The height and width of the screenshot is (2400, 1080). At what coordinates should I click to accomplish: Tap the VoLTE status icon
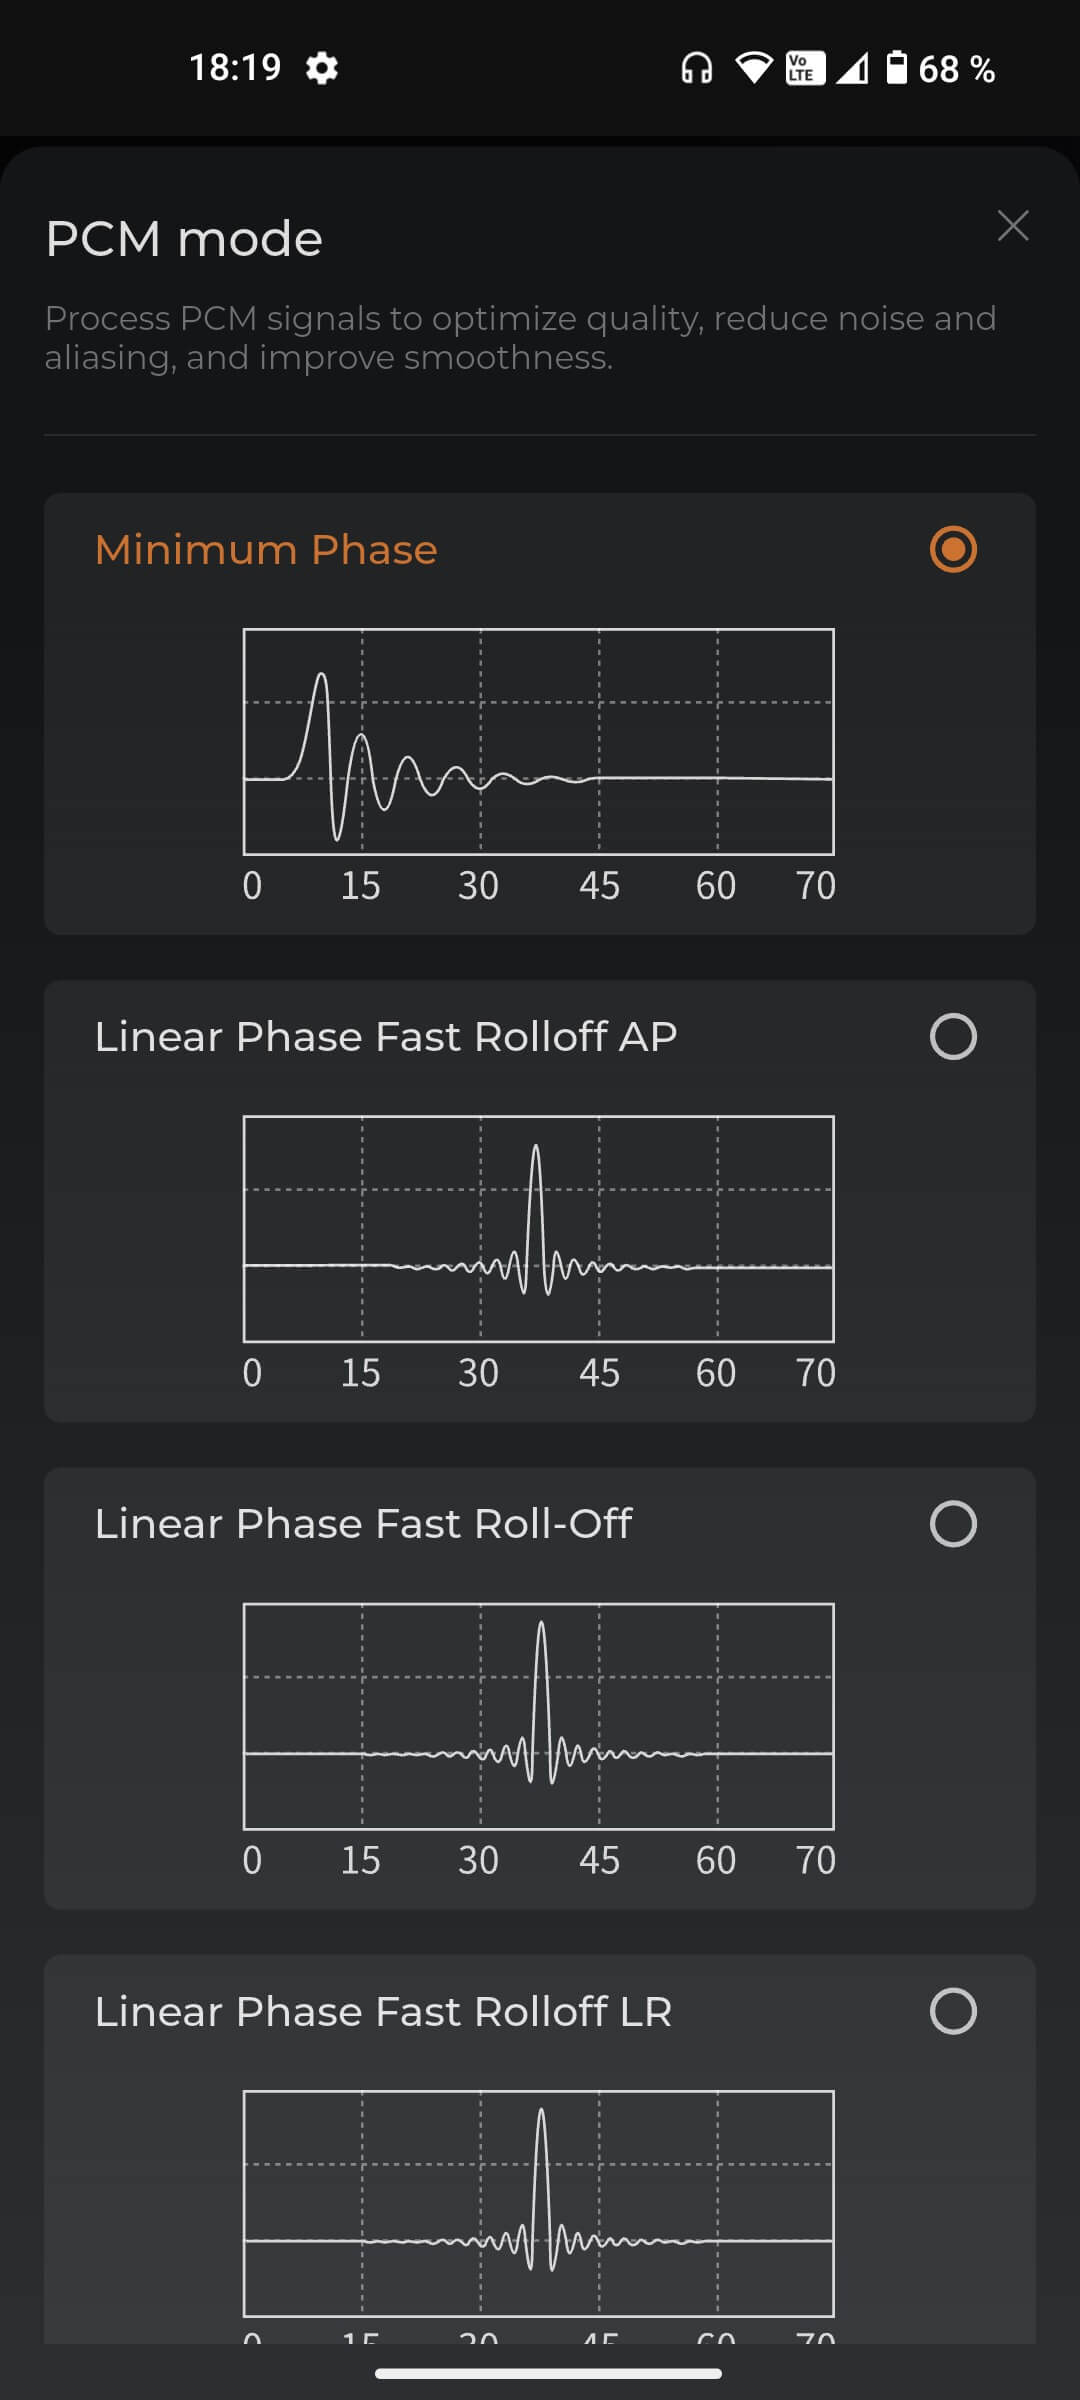point(805,68)
